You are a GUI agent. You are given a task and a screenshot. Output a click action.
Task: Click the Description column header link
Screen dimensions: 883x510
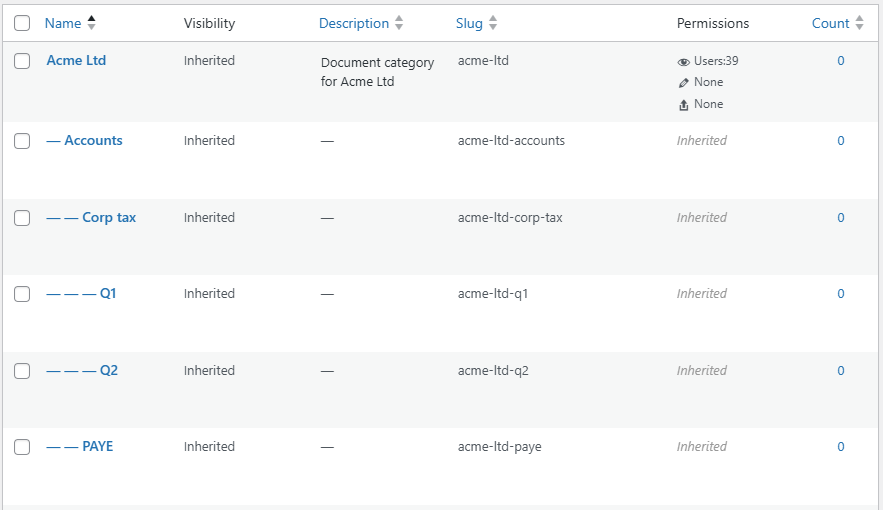[354, 23]
